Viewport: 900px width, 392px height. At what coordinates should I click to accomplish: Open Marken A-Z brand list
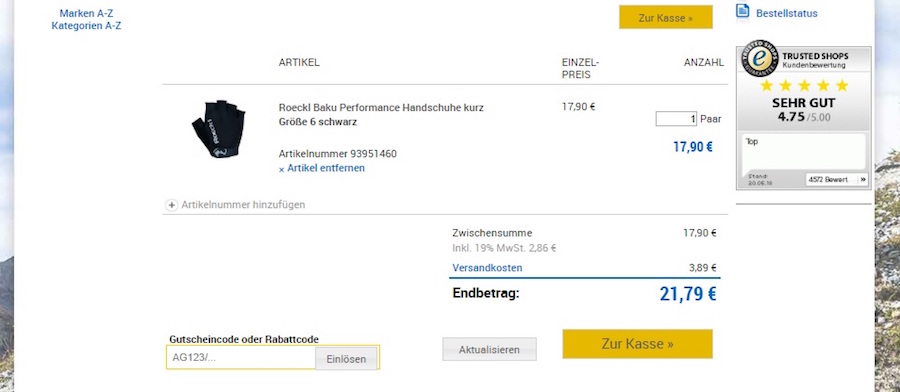(87, 13)
